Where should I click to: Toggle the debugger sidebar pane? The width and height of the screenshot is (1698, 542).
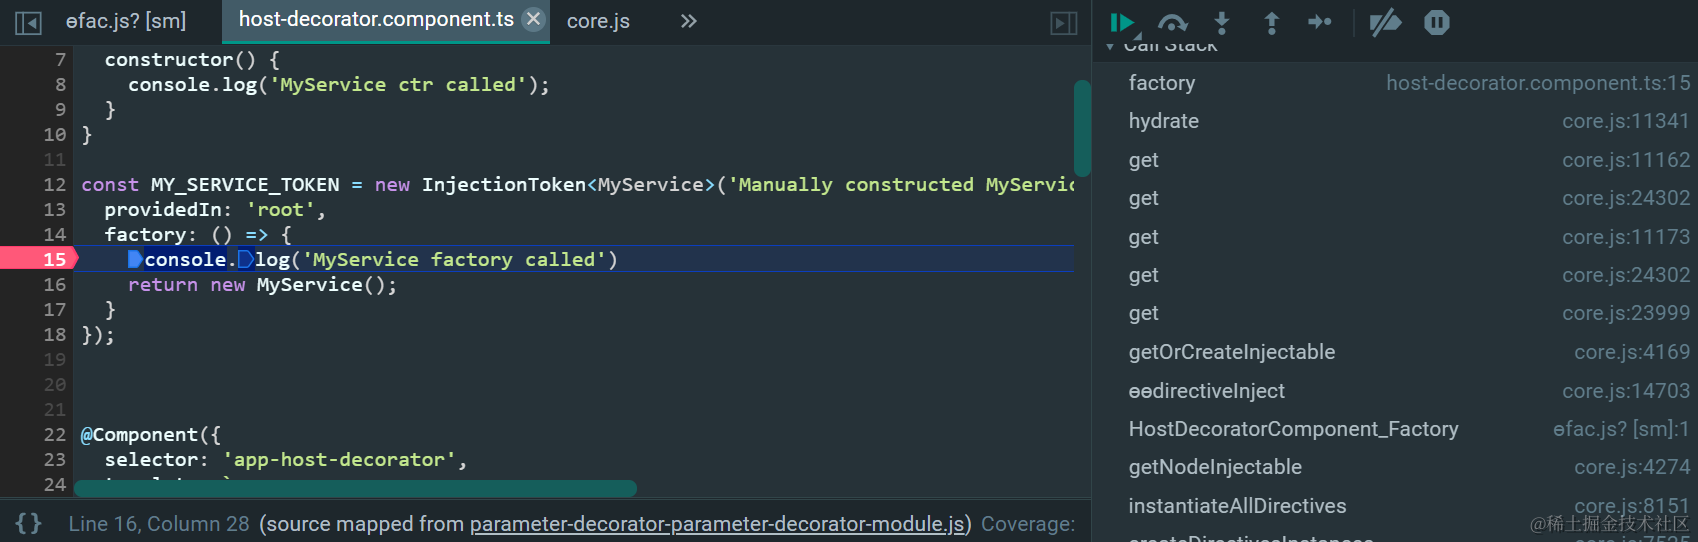(x=1064, y=22)
